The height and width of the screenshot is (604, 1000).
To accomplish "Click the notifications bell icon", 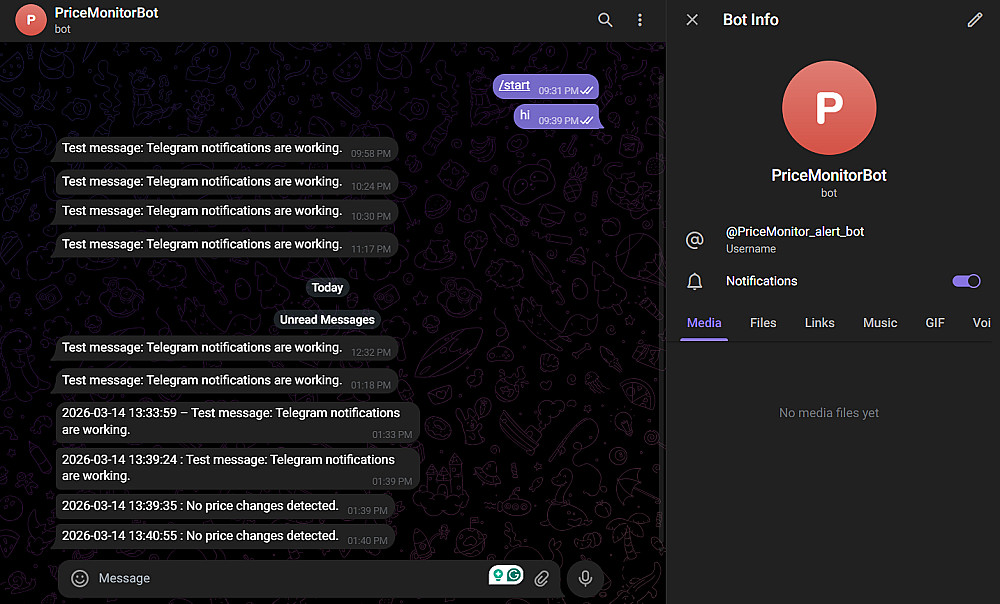I will 695,281.
